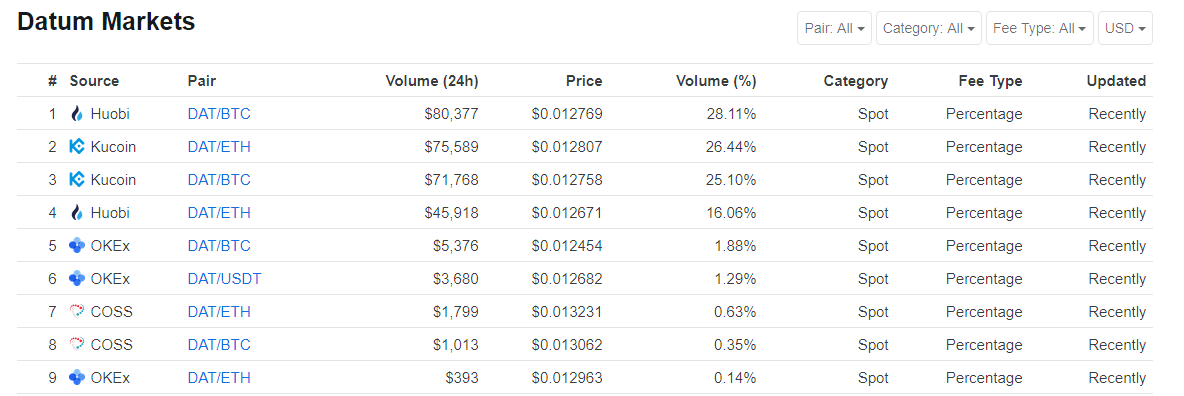Click the Huobi flame icon in row 1
Viewport: 1184px width, 396px height.
[76, 114]
